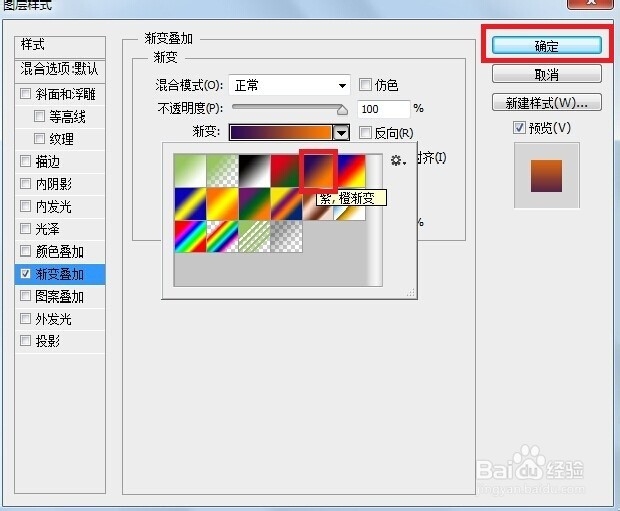
Task: Enable the 纹理 checkbox
Action: [x=39, y=138]
